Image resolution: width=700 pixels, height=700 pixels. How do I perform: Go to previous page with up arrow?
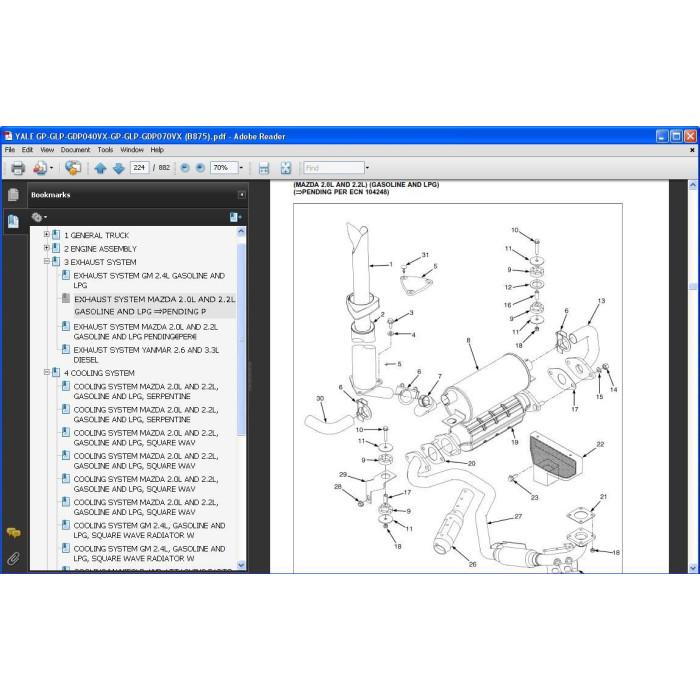coord(100,168)
